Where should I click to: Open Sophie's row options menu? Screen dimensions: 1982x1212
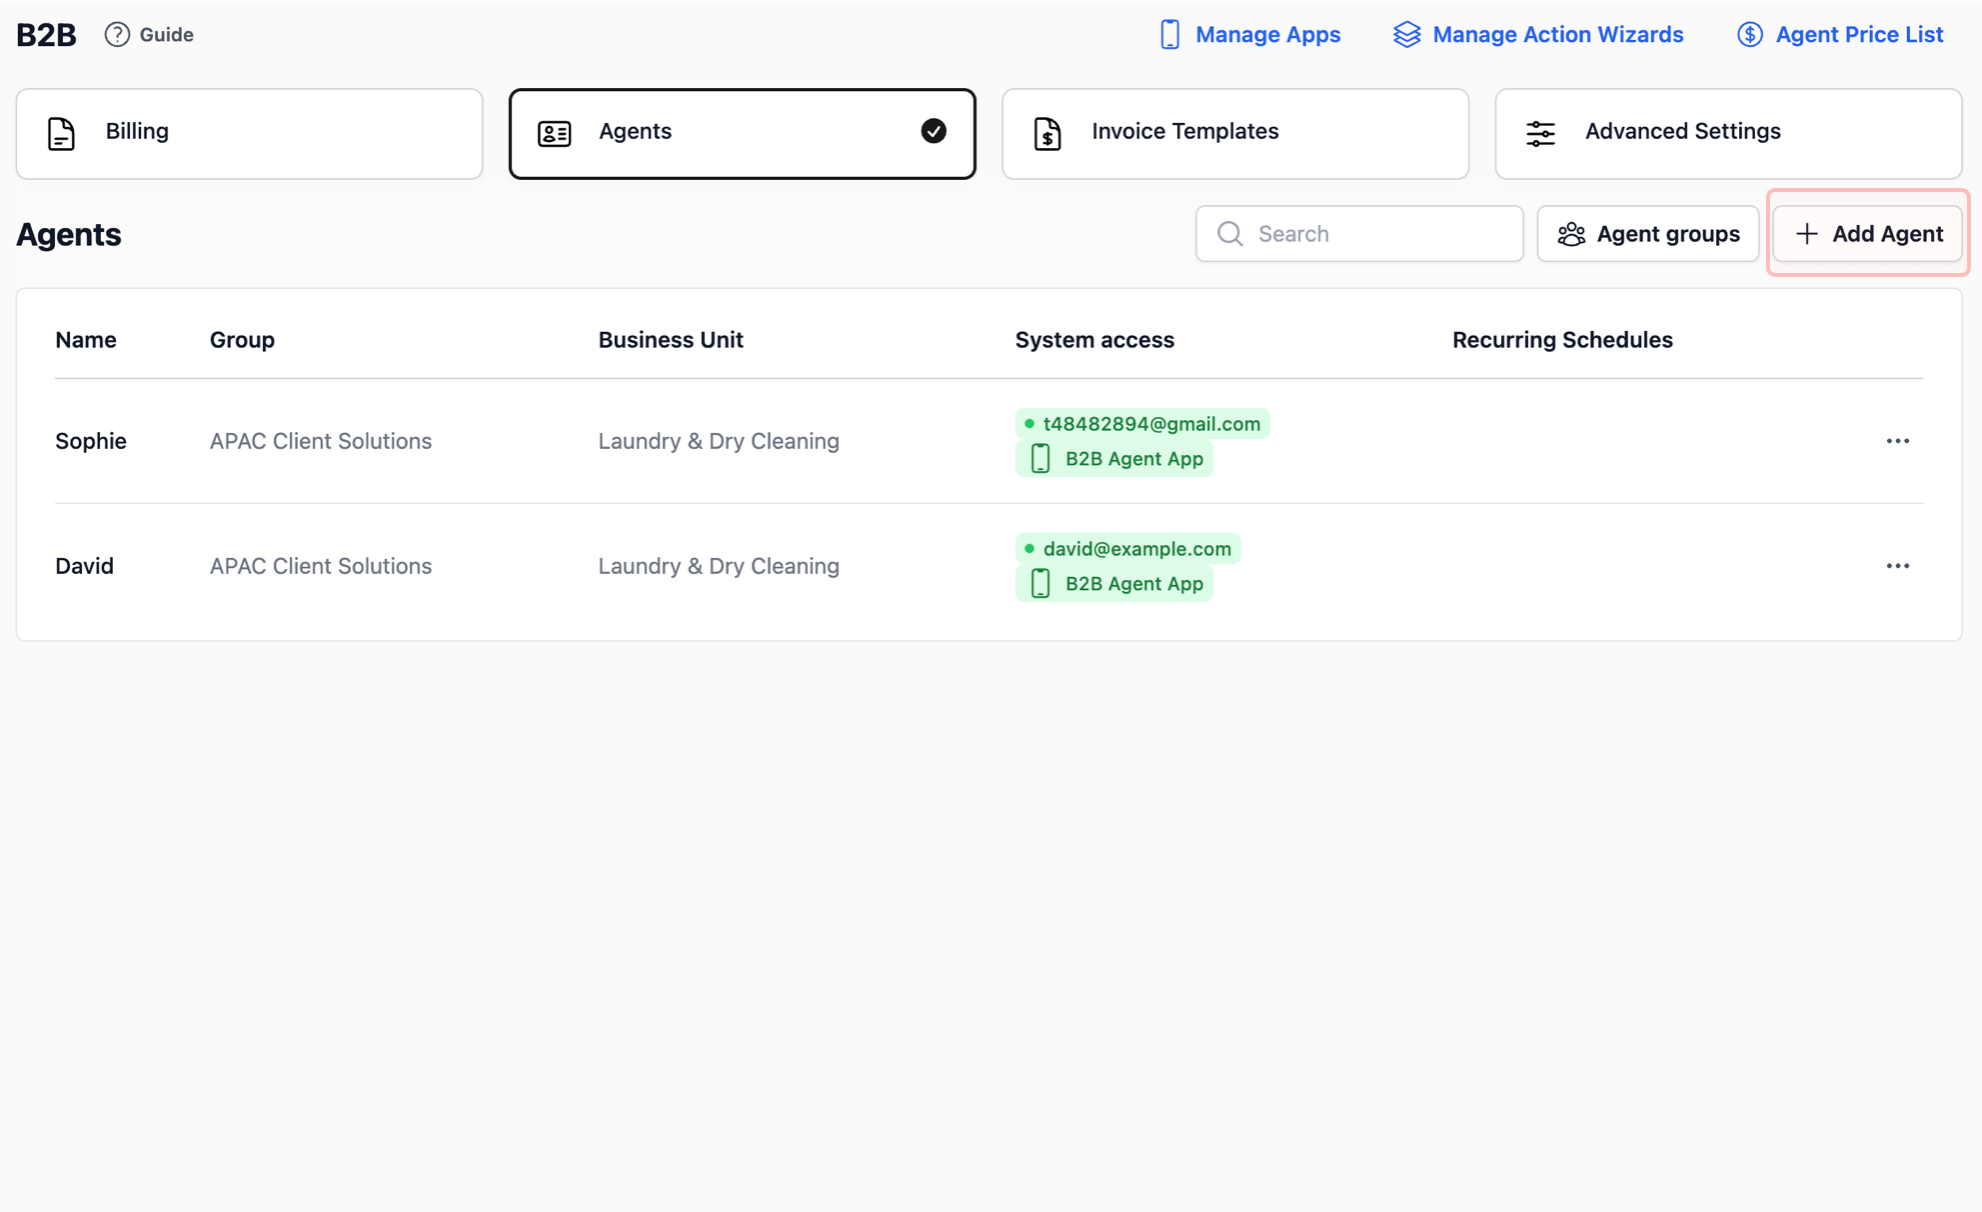click(x=1897, y=441)
